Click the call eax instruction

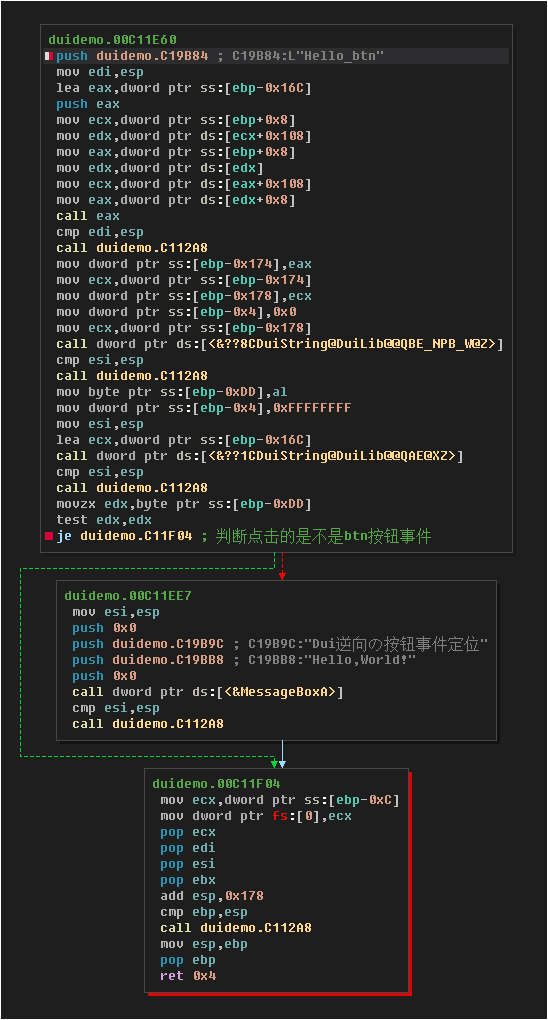[88, 216]
